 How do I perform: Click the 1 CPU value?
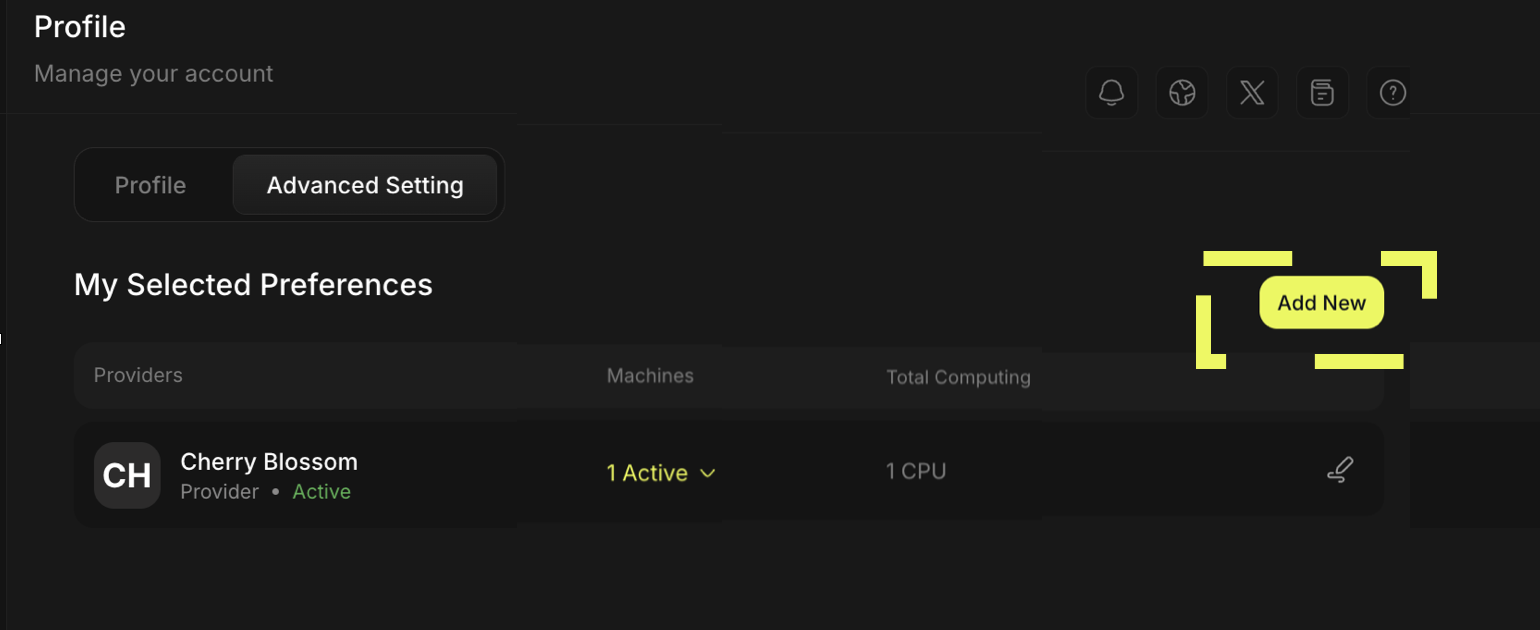(x=916, y=471)
